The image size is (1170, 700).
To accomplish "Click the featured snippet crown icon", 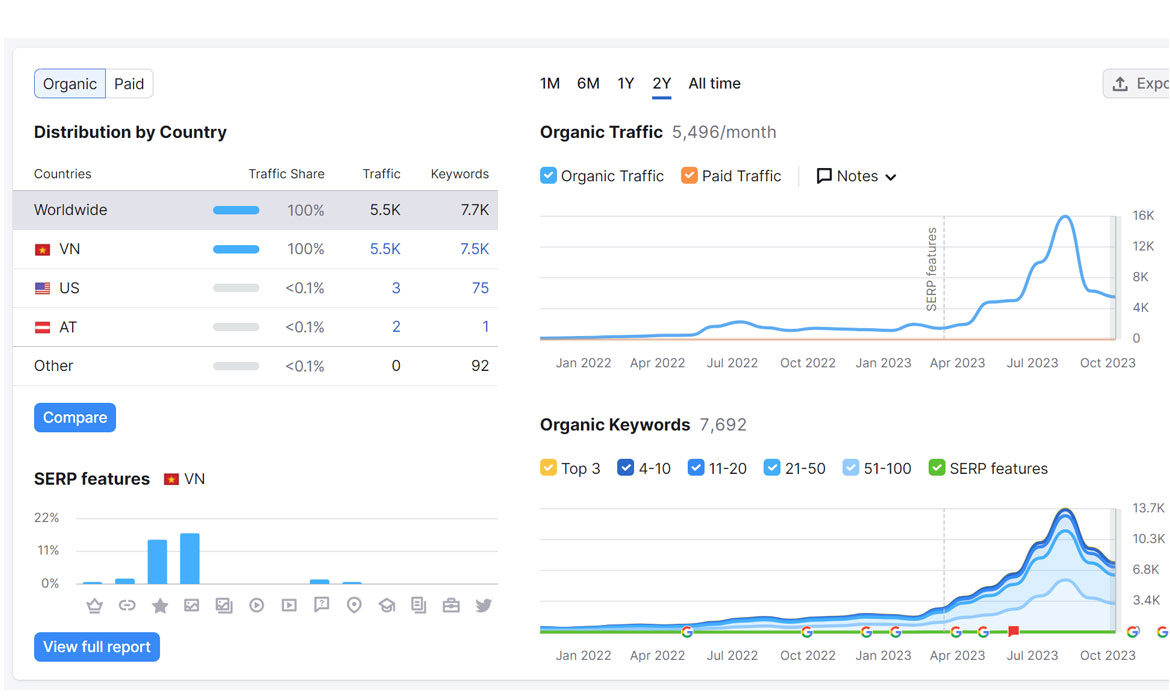I will tap(94, 605).
